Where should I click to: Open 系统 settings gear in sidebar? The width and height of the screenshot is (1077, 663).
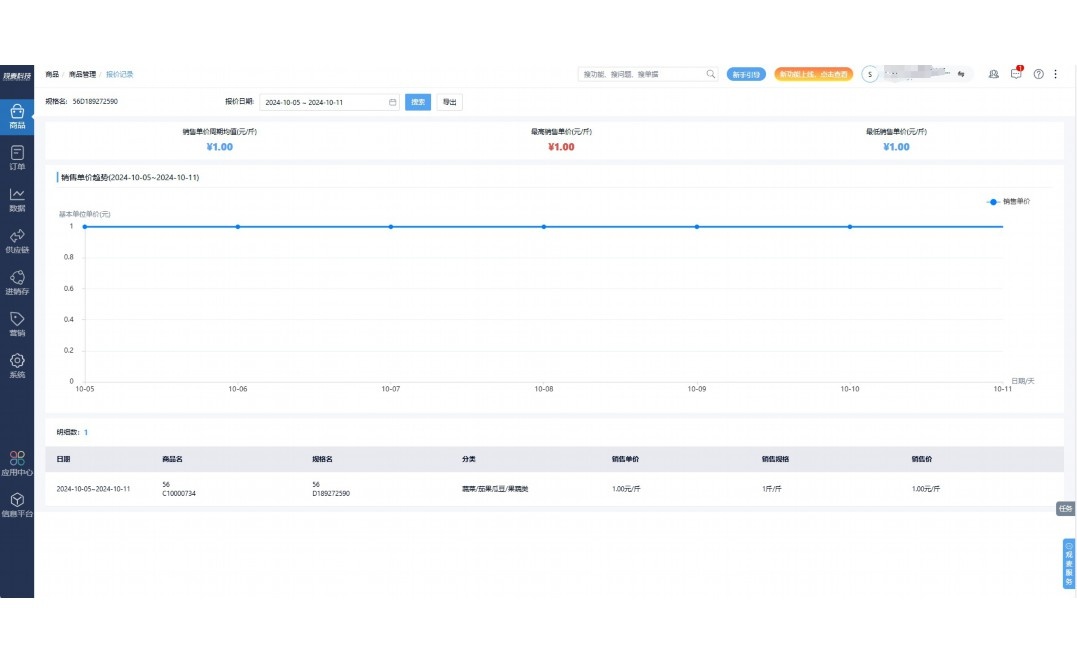coord(17,365)
